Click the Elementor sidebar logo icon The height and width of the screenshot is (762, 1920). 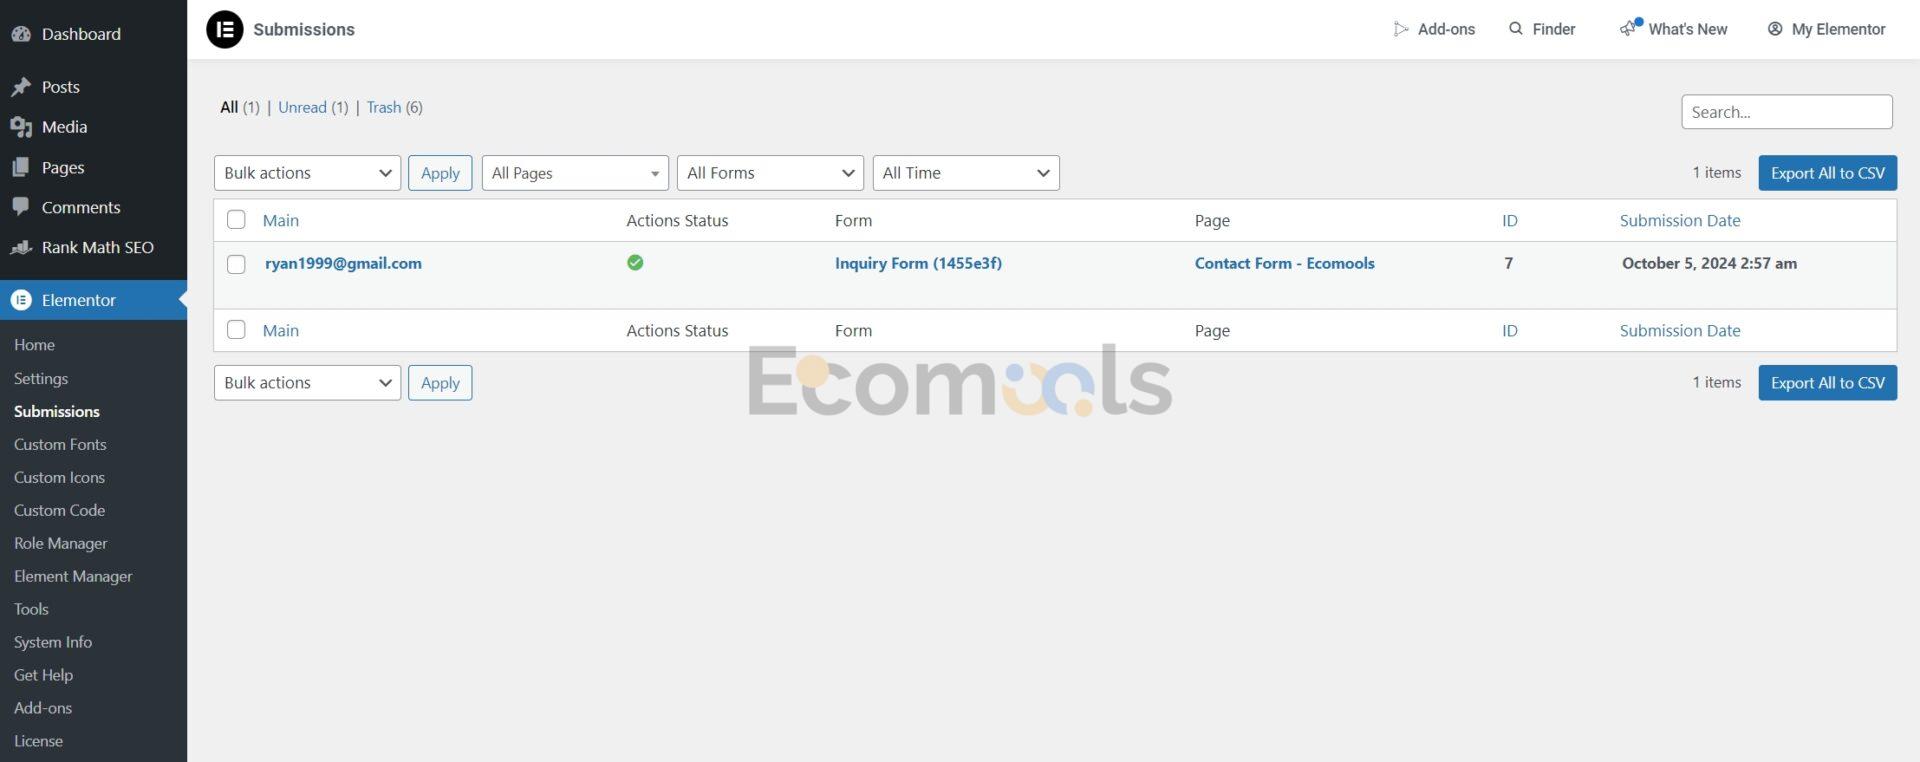pyautogui.click(x=21, y=300)
